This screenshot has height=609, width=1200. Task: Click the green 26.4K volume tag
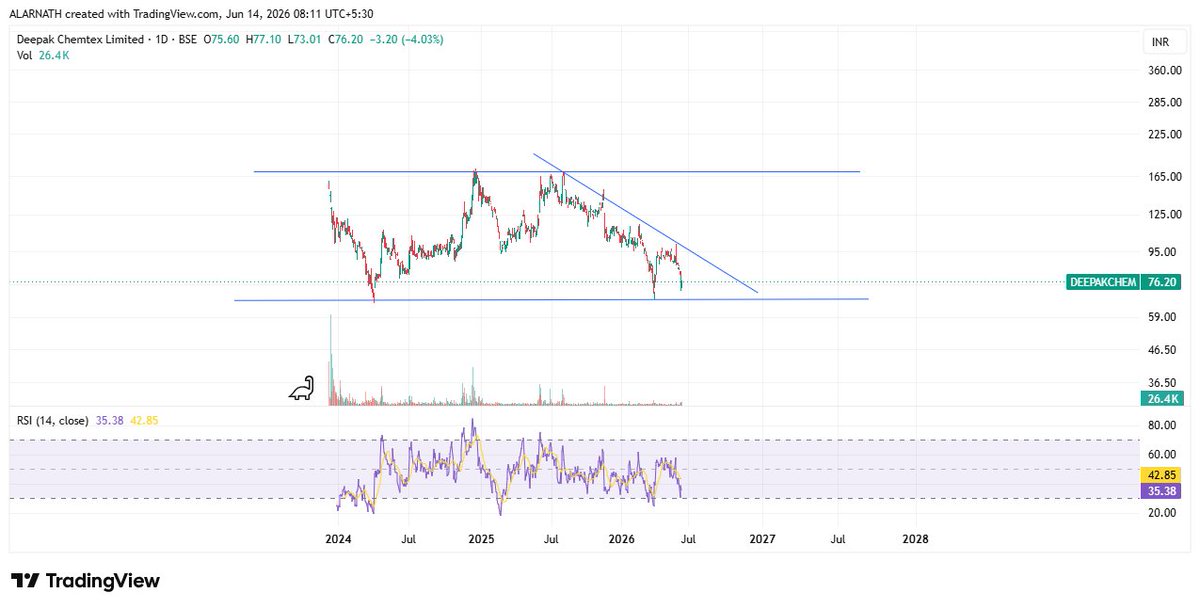[1162, 398]
